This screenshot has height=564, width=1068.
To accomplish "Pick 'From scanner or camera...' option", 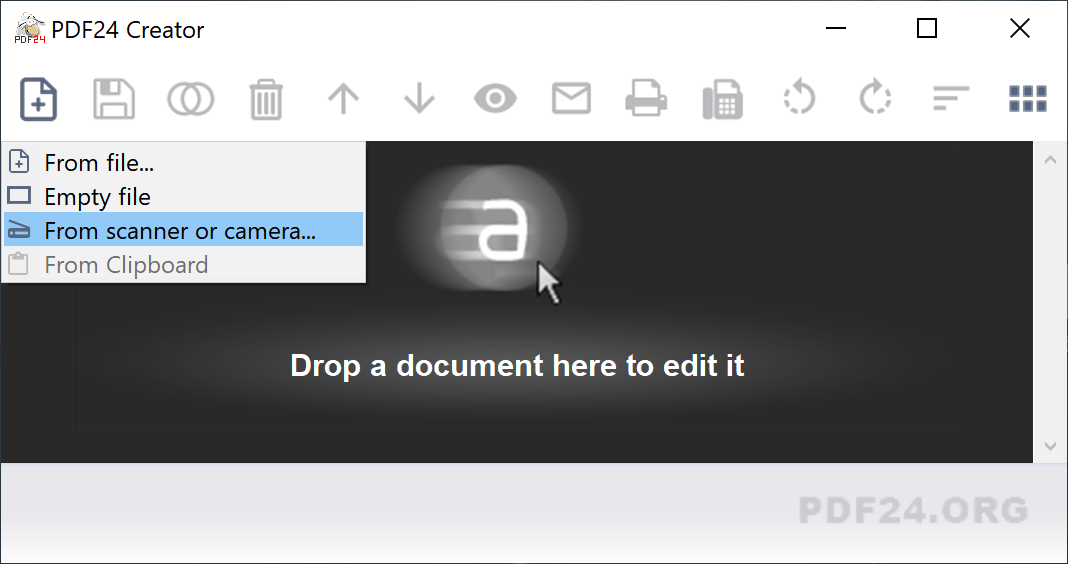I will [180, 231].
